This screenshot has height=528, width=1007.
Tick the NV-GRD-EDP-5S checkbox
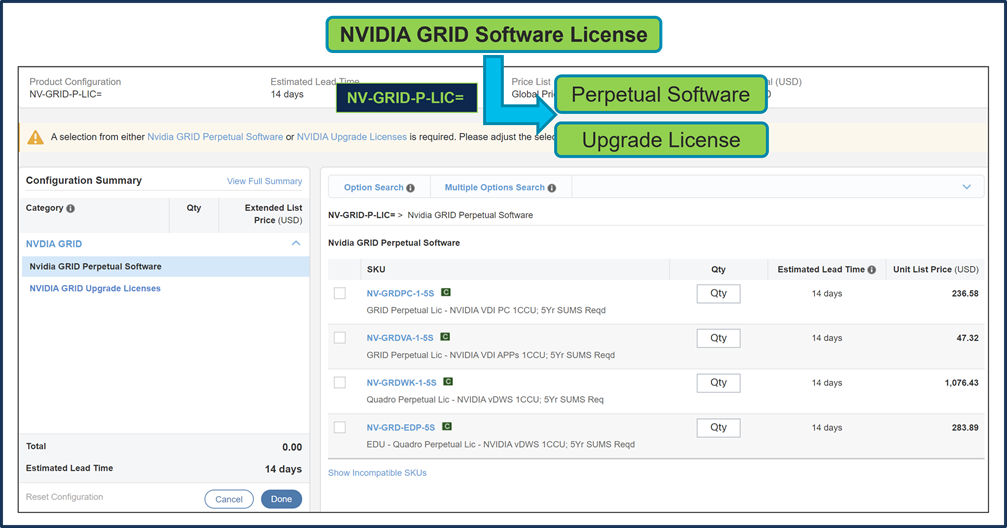click(340, 427)
